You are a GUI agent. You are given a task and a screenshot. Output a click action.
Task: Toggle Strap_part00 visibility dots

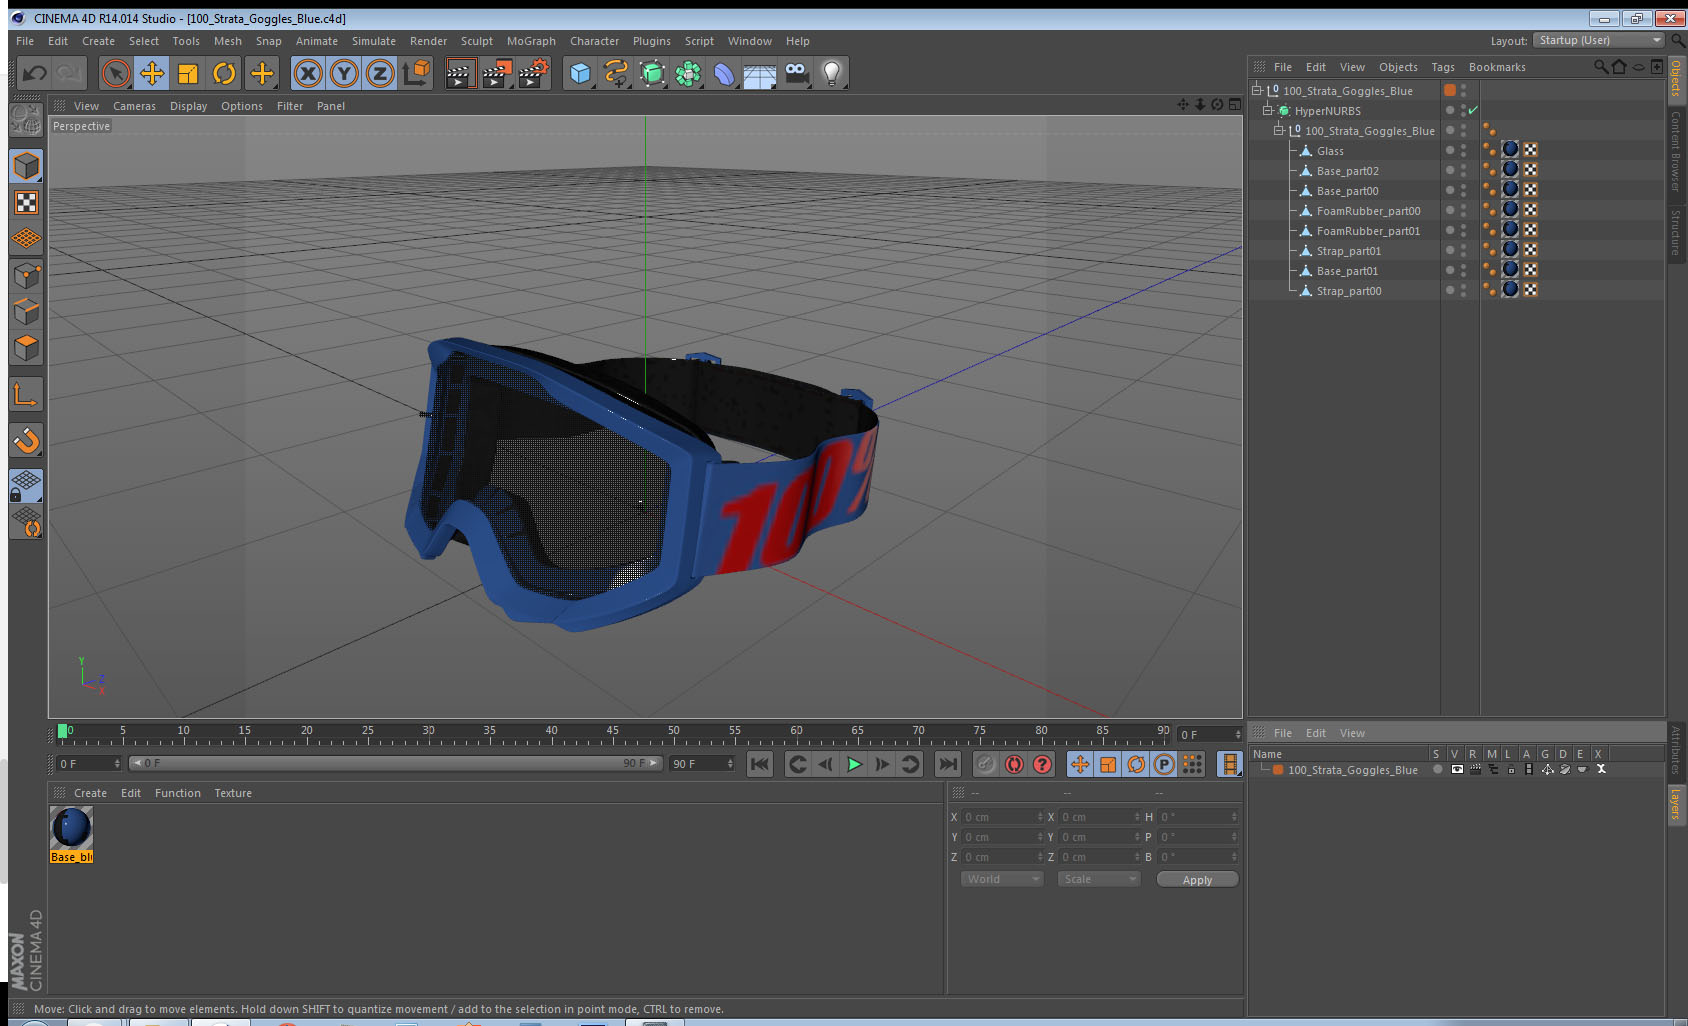click(1463, 290)
